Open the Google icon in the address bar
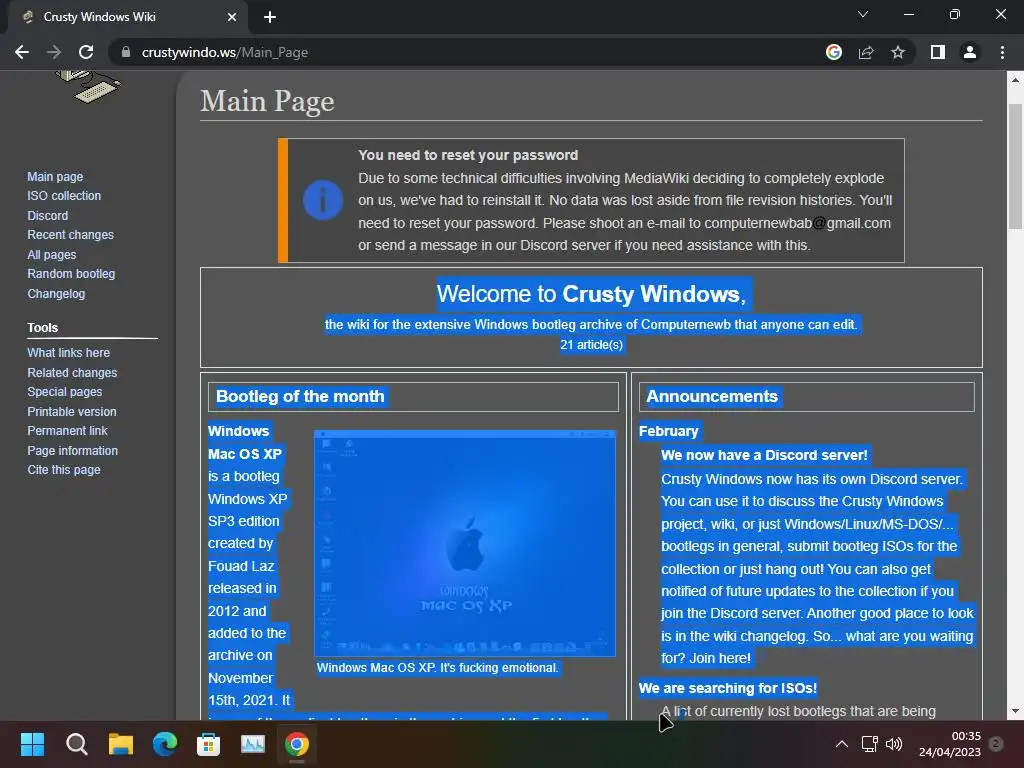 point(833,52)
